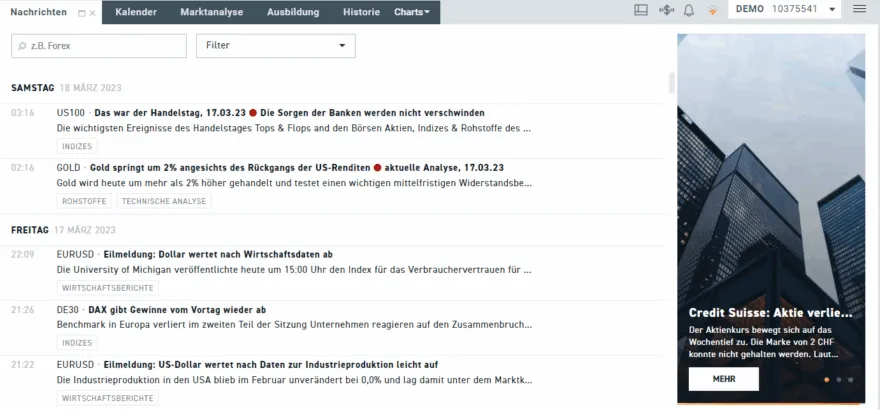Click the 21:26 timestamp
Viewport: 880px width, 410px height.
point(22,310)
